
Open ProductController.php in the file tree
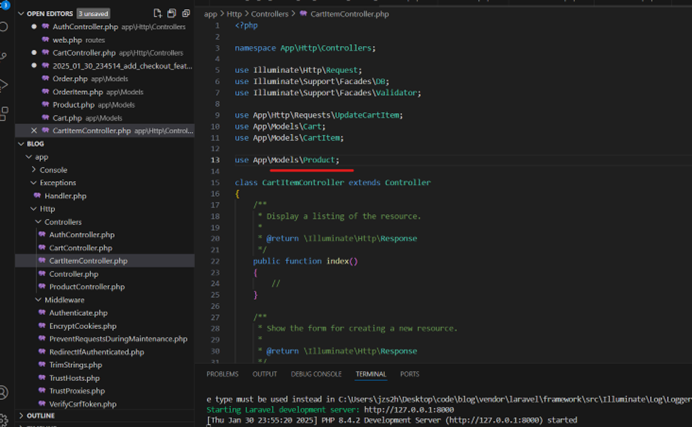(85, 286)
